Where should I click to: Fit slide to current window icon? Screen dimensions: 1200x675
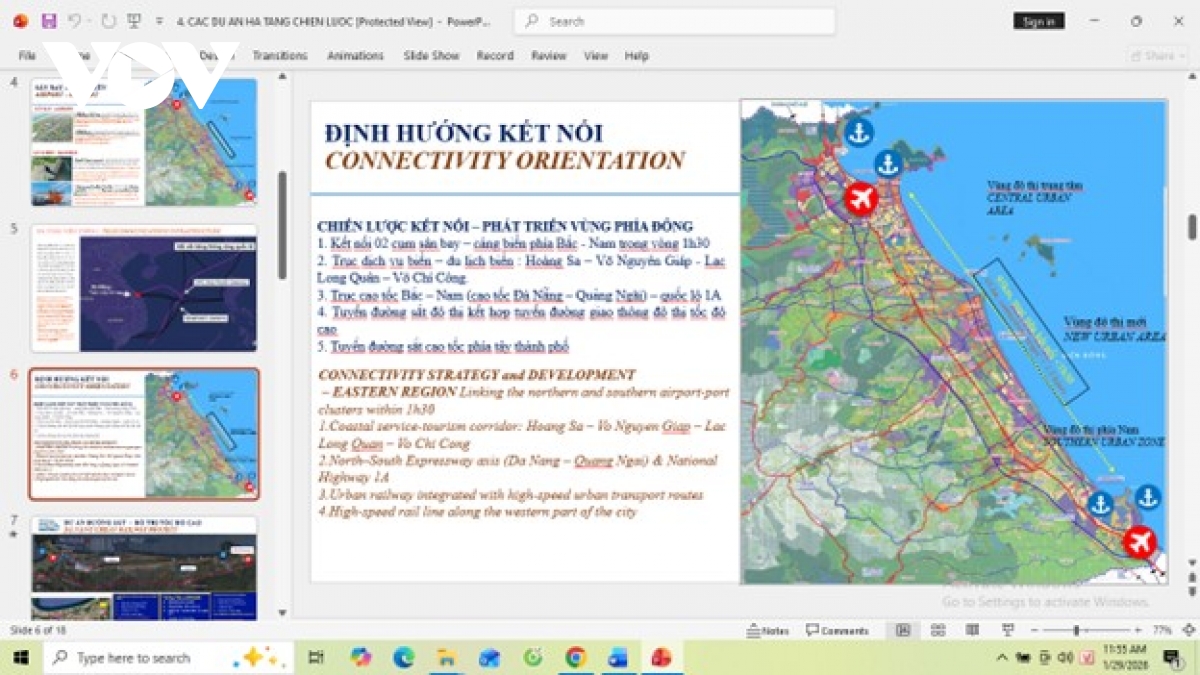tap(1186, 630)
